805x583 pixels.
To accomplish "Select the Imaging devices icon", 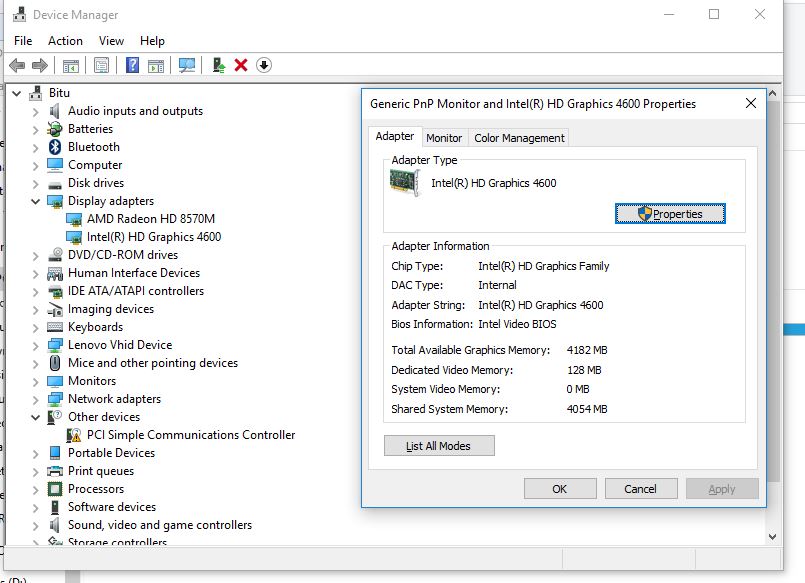I will 55,309.
